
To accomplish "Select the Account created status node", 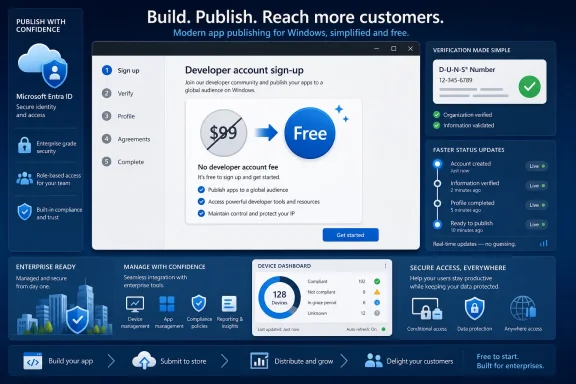I will tap(437, 164).
